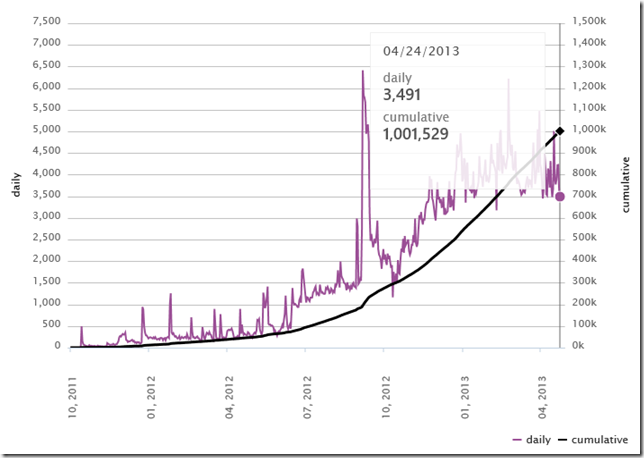Click the black cumulative legend line swatch
Screen dimensions: 644x458
pos(563,440)
